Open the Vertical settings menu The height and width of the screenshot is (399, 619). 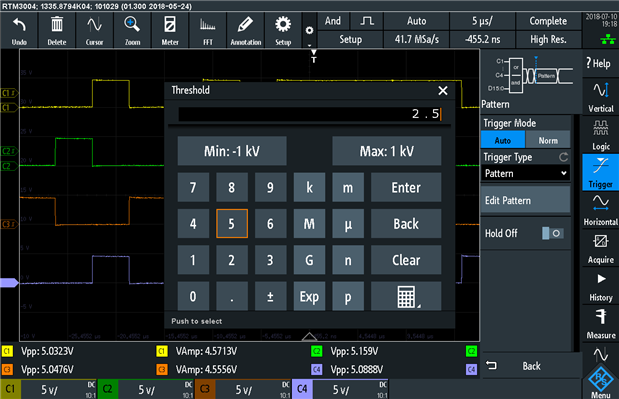pos(600,97)
